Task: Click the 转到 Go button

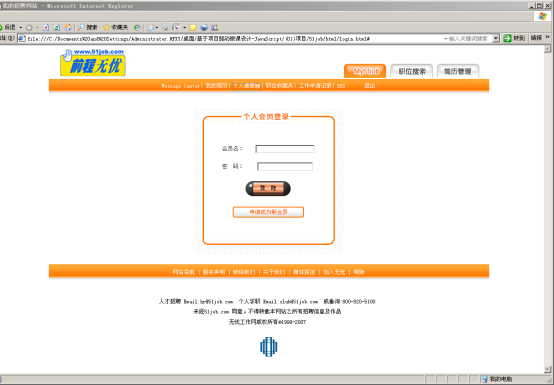Action: (x=514, y=38)
